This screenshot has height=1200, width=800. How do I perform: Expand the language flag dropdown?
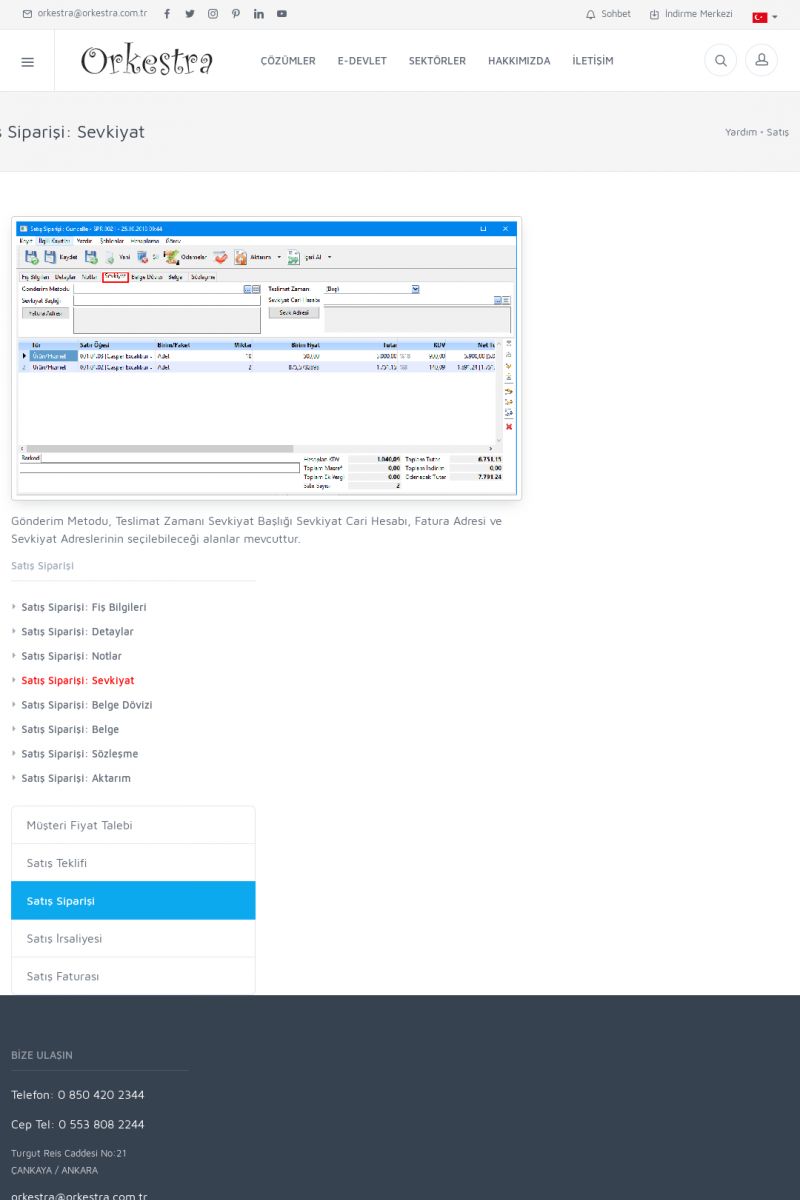pyautogui.click(x=765, y=16)
